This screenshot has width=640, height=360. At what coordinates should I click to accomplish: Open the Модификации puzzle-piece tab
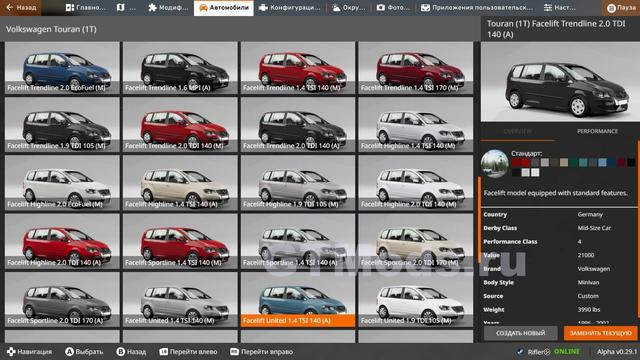click(x=168, y=7)
